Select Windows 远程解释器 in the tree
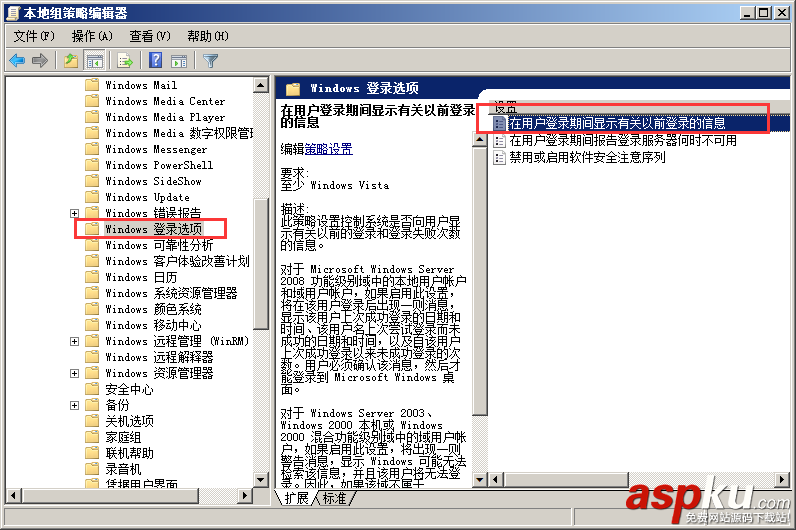The height and width of the screenshot is (530, 796). [159, 357]
